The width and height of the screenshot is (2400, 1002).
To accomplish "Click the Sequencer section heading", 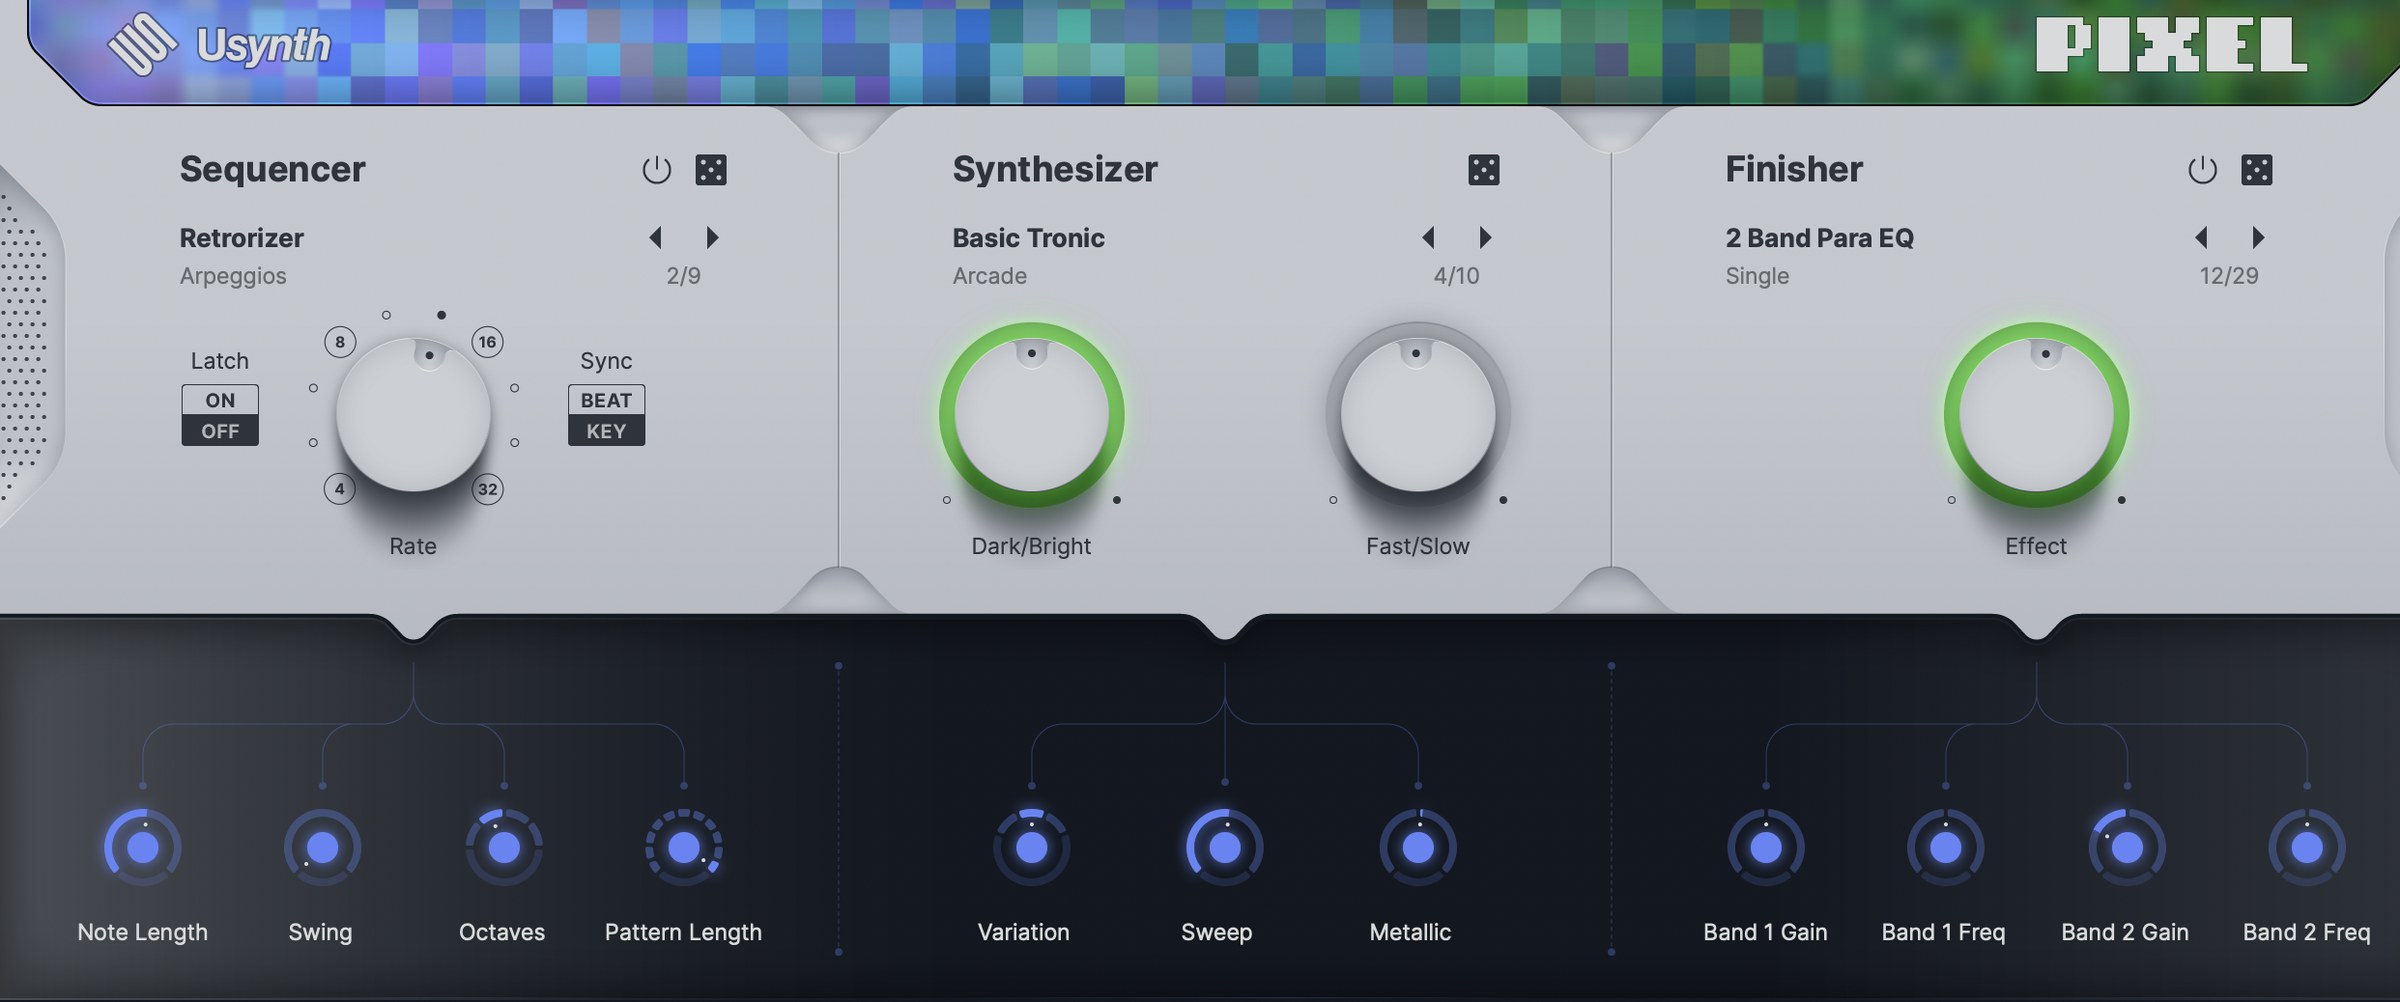I will click(x=272, y=169).
